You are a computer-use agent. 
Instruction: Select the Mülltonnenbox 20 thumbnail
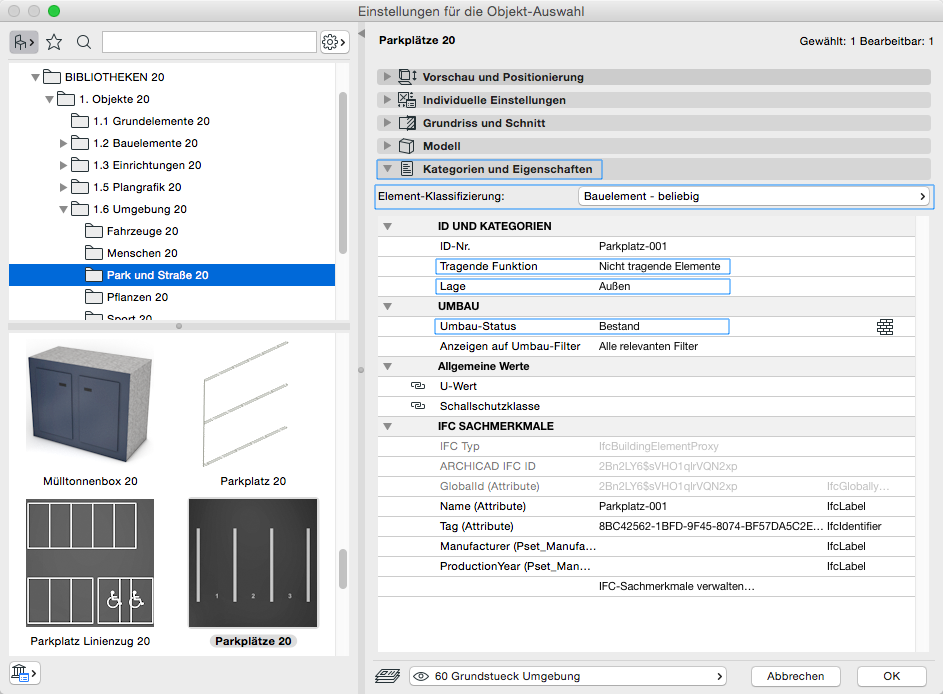pyautogui.click(x=90, y=403)
